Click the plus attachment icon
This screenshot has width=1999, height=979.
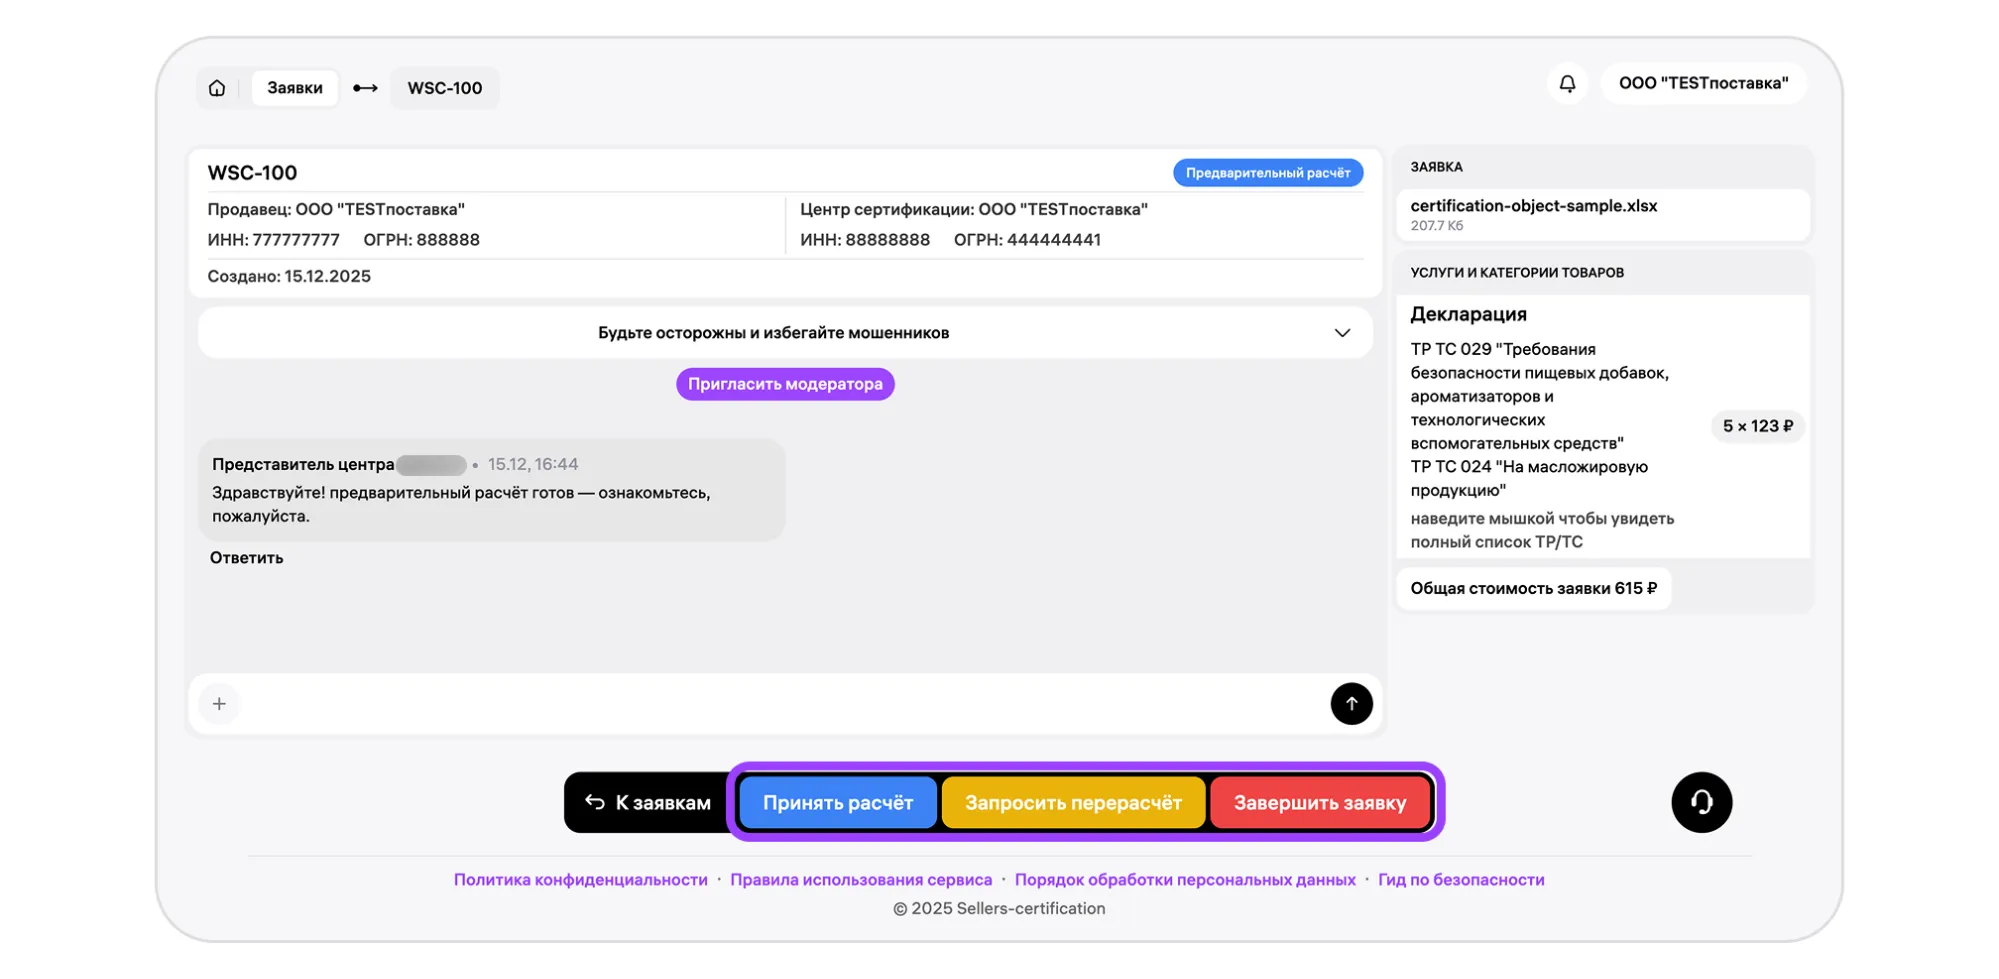click(x=219, y=704)
